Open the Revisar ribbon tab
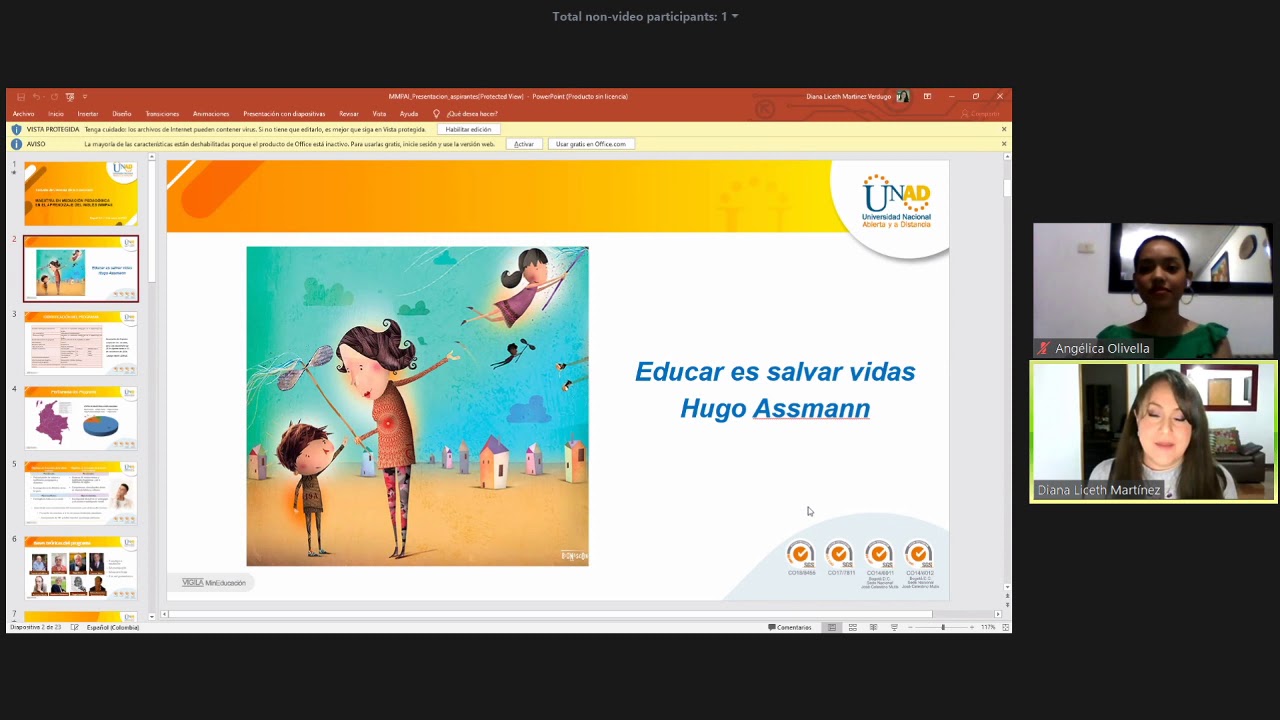 click(x=349, y=114)
